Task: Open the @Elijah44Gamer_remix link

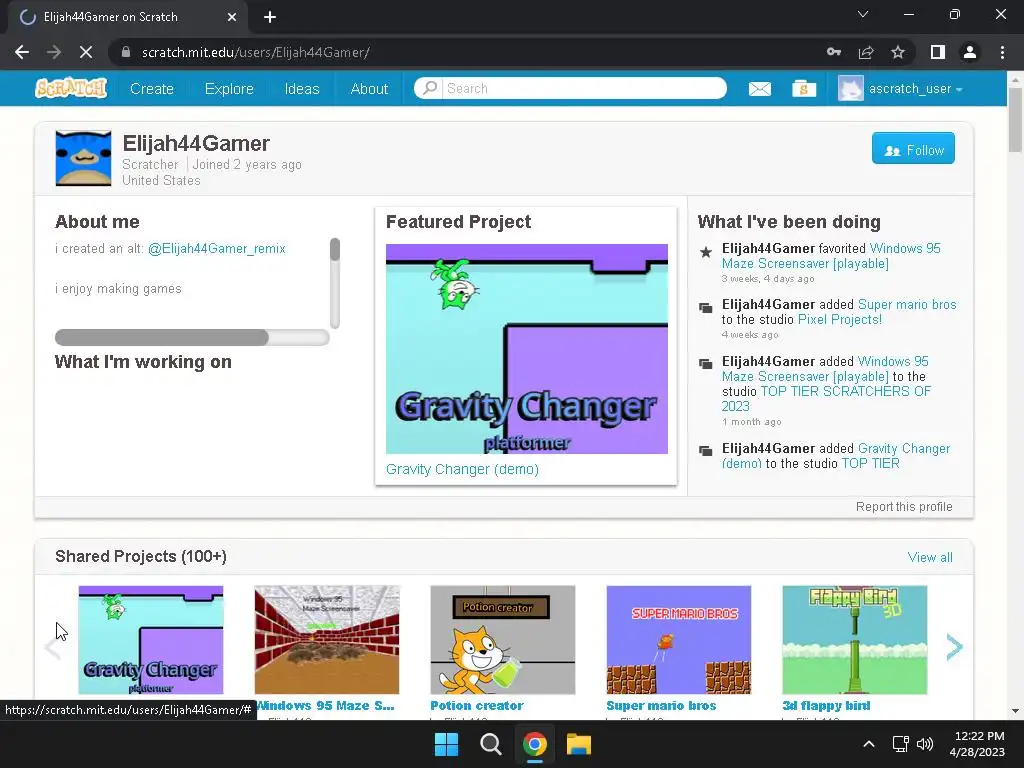Action: coord(217,249)
